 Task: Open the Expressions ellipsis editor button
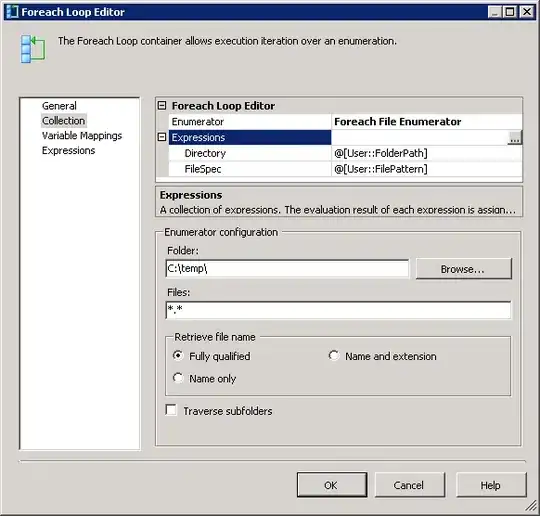[515, 137]
